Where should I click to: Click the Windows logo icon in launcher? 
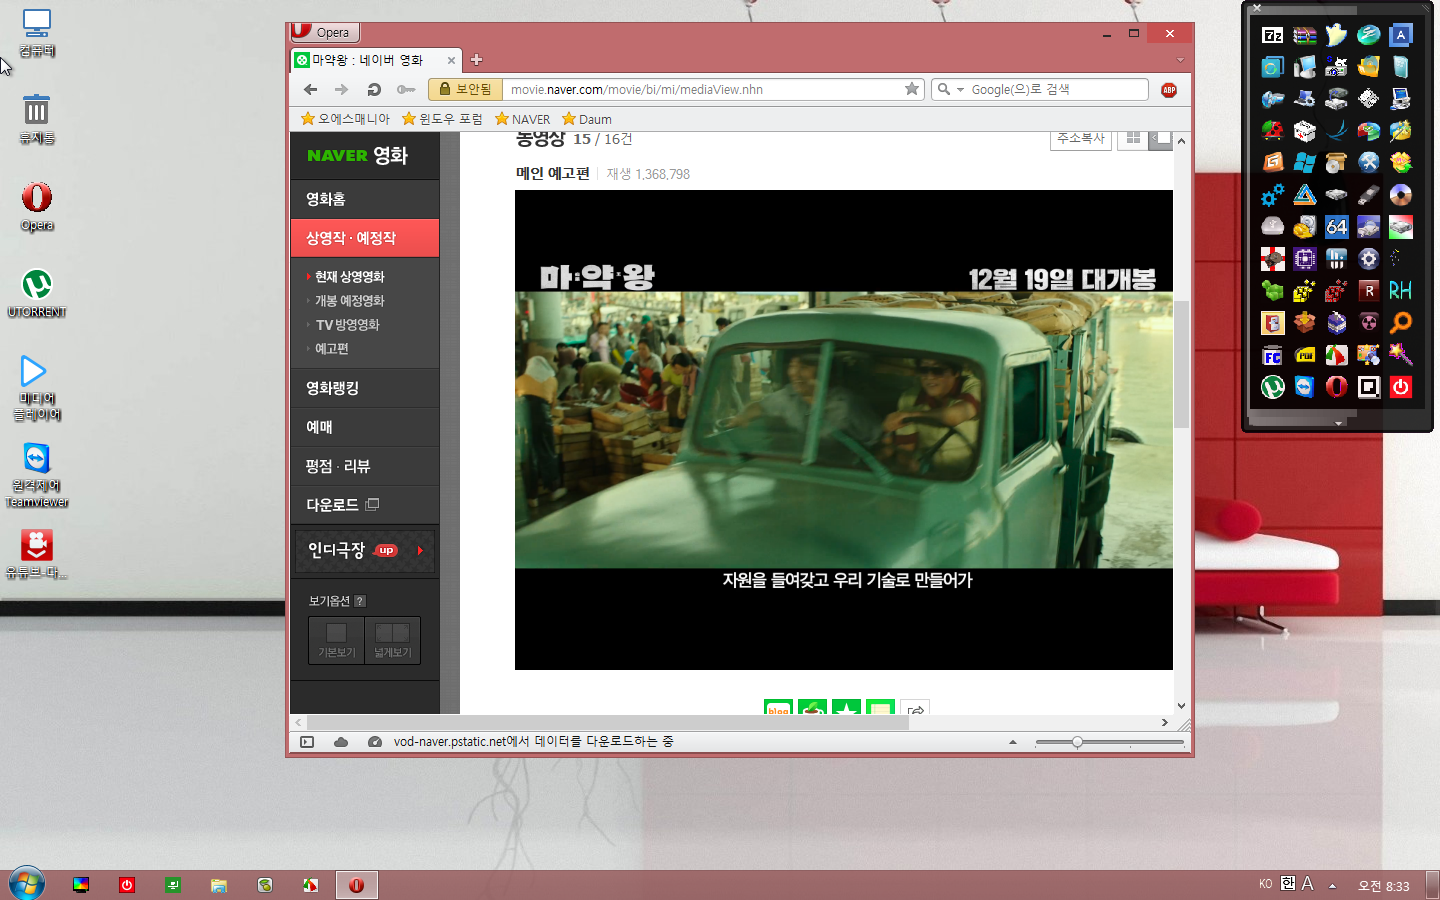click(1305, 163)
